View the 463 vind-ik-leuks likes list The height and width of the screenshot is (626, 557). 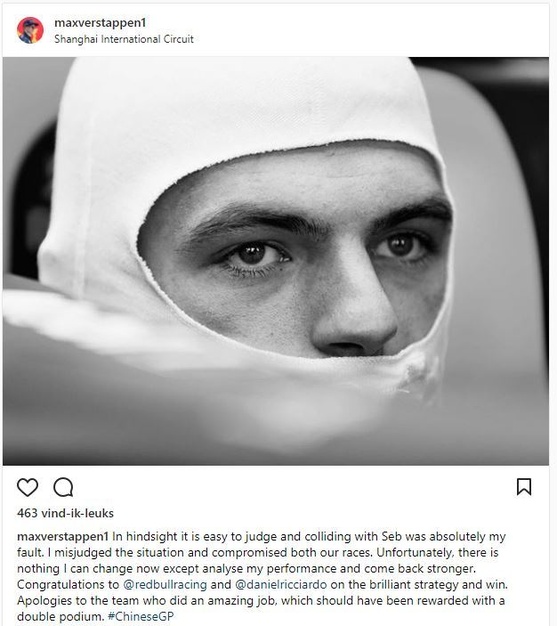[x=65, y=513]
